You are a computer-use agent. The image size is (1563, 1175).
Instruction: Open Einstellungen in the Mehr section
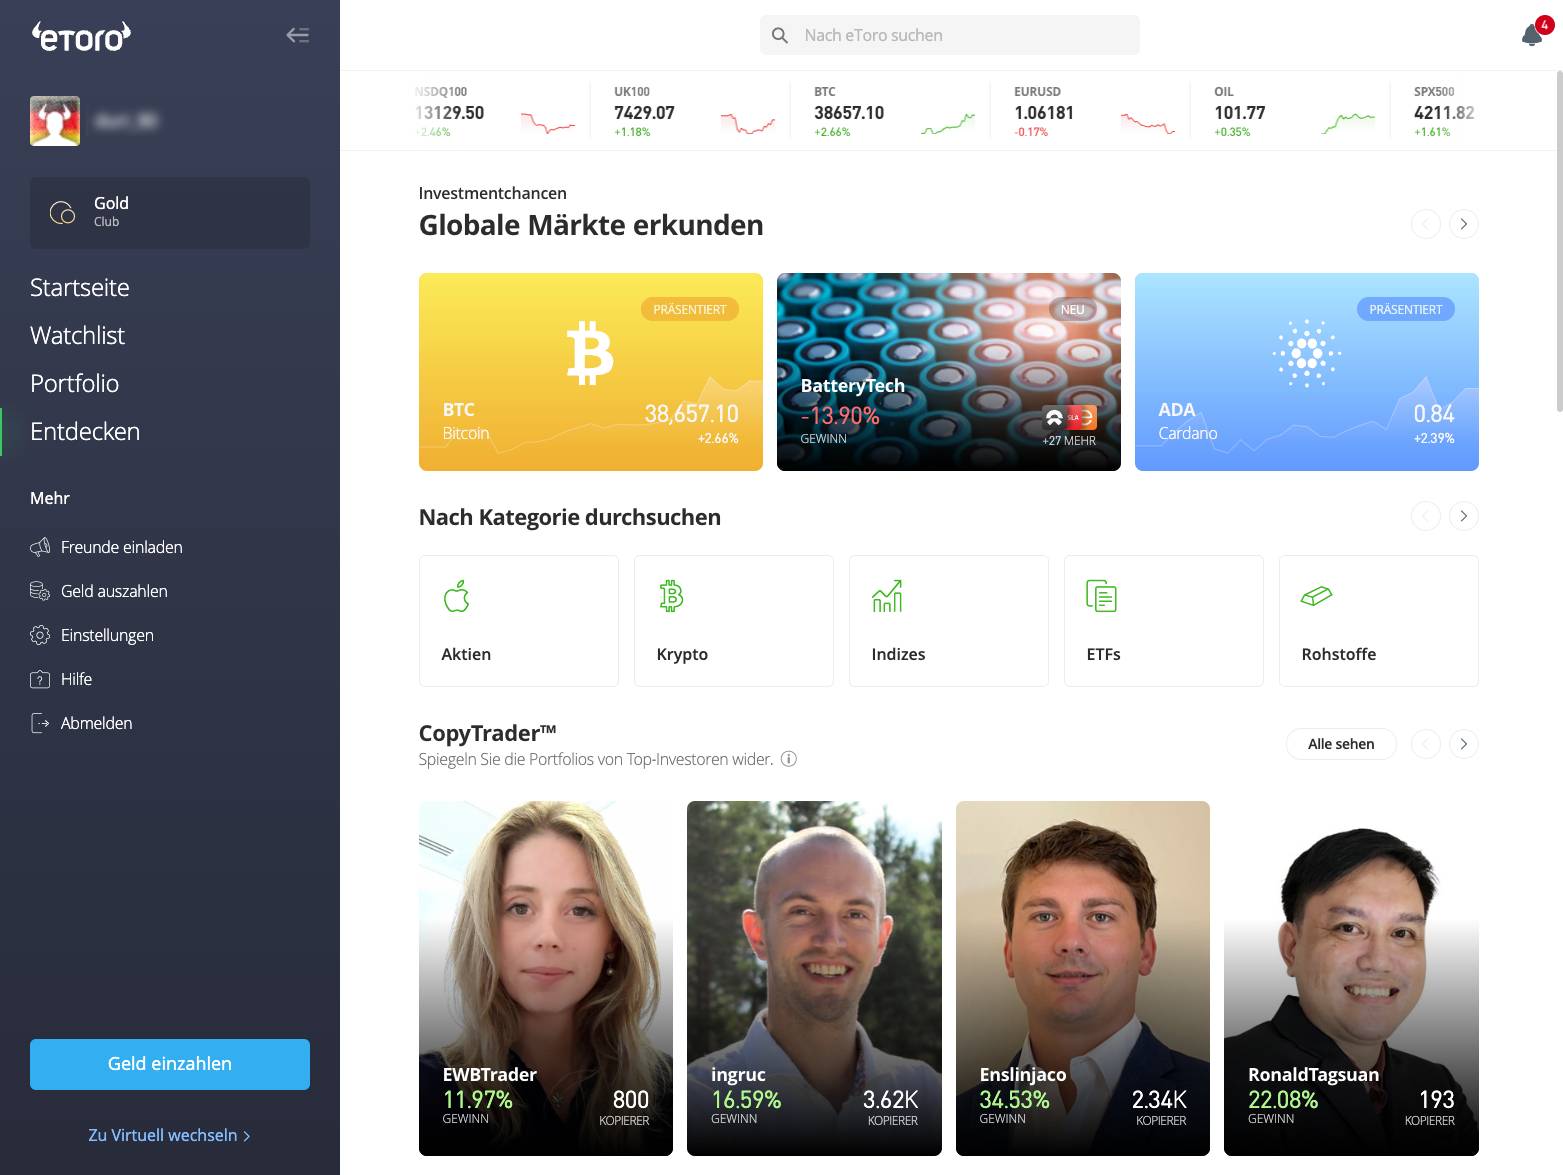(x=106, y=635)
